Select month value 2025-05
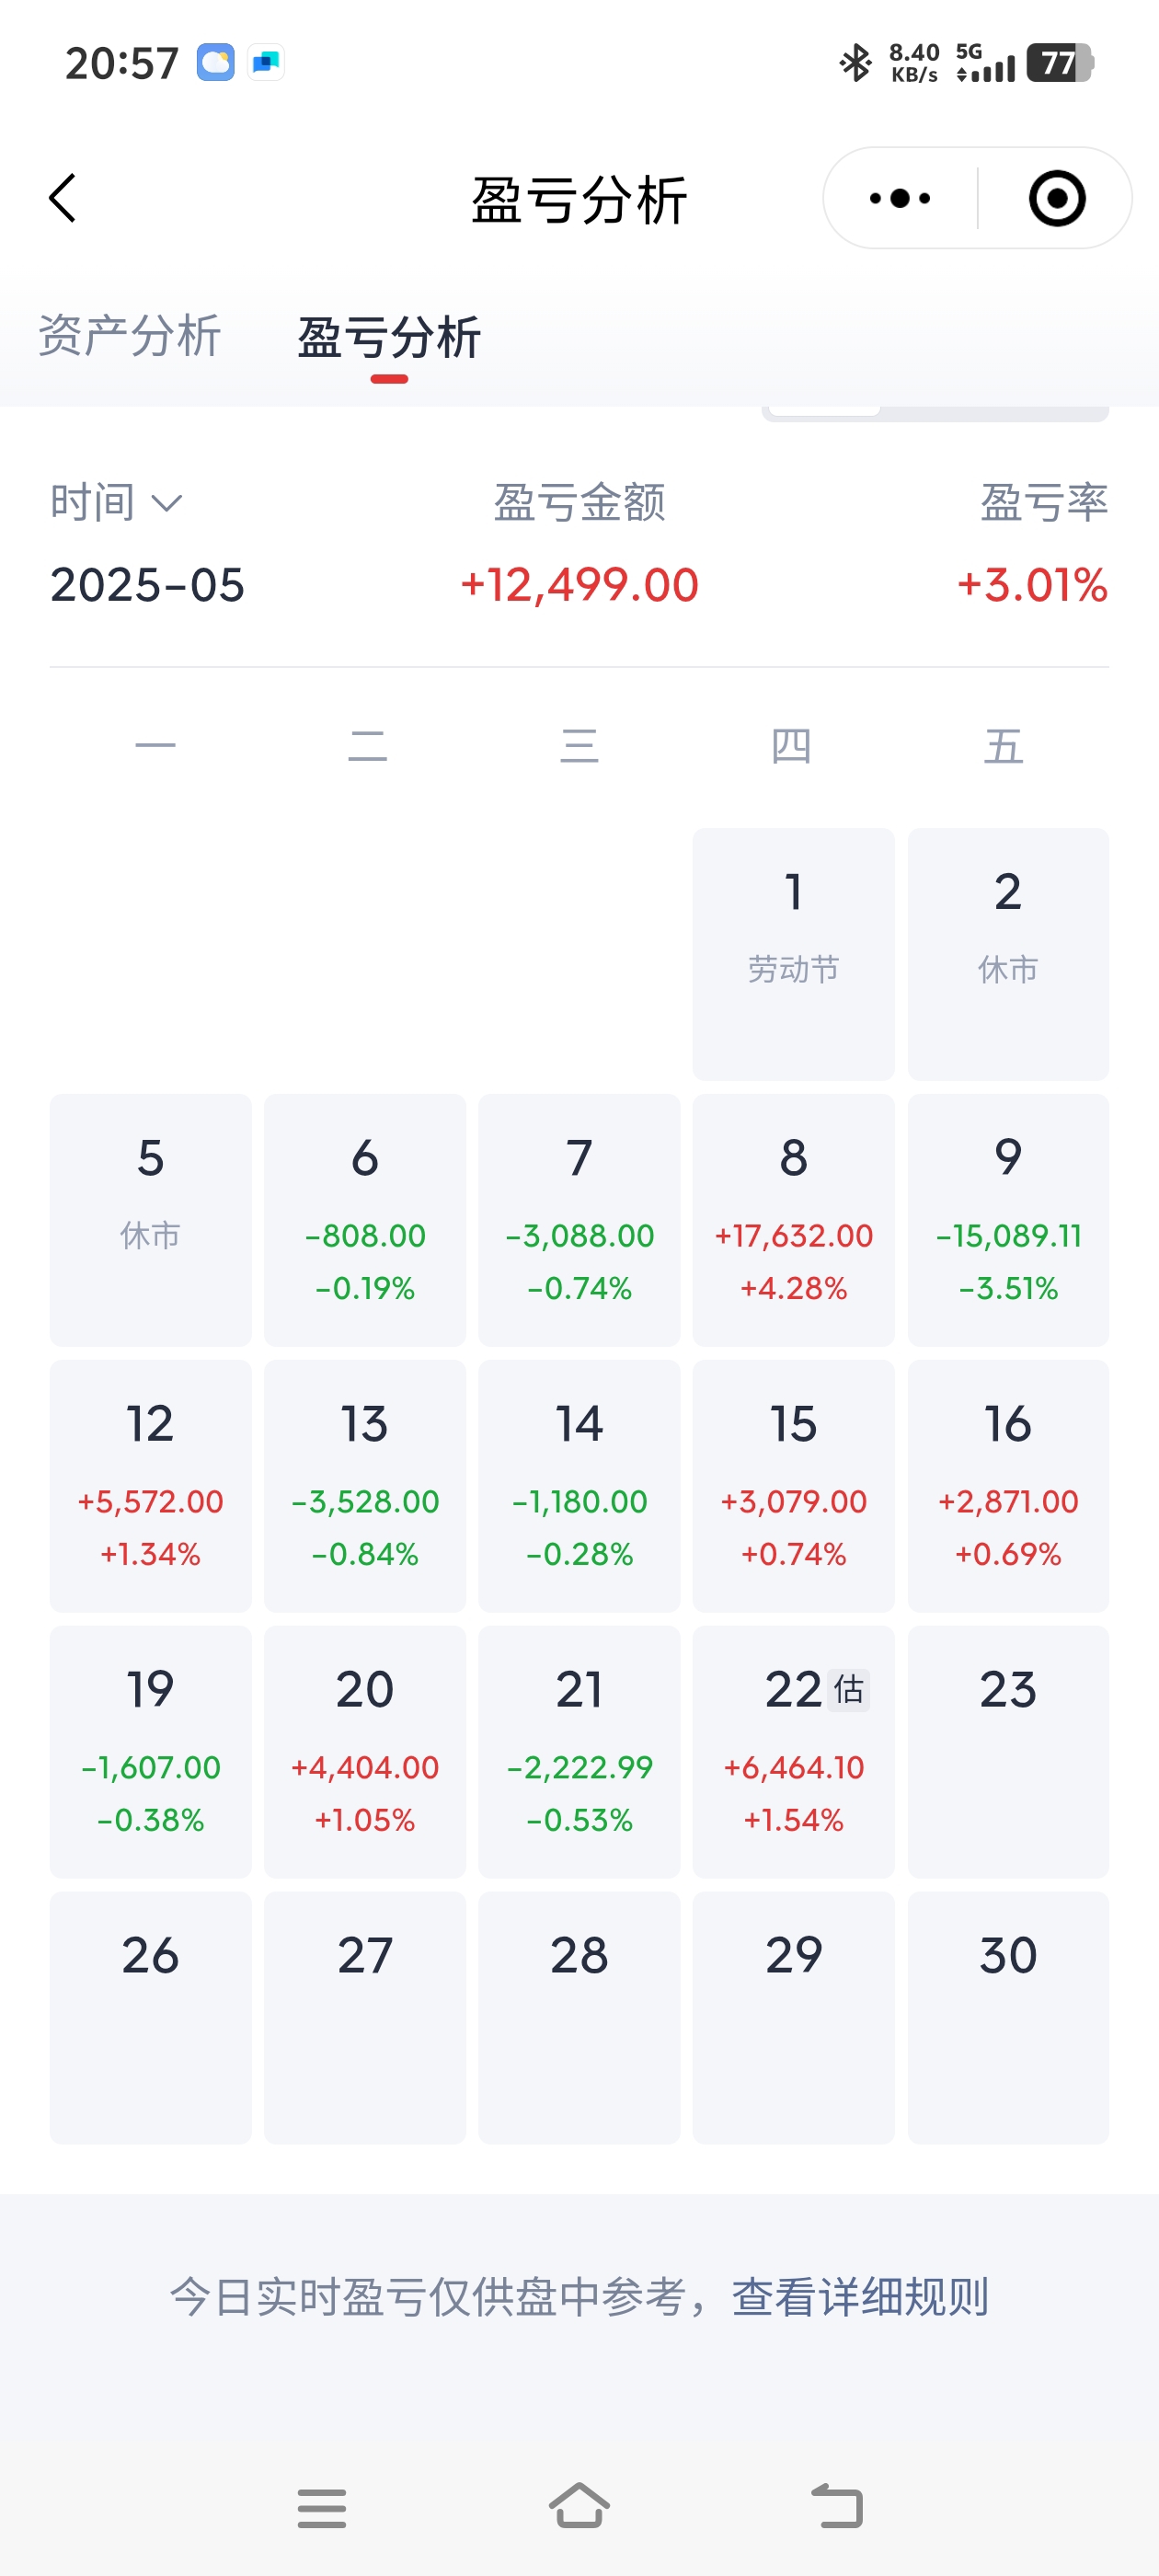This screenshot has height=2576, width=1159. [147, 585]
